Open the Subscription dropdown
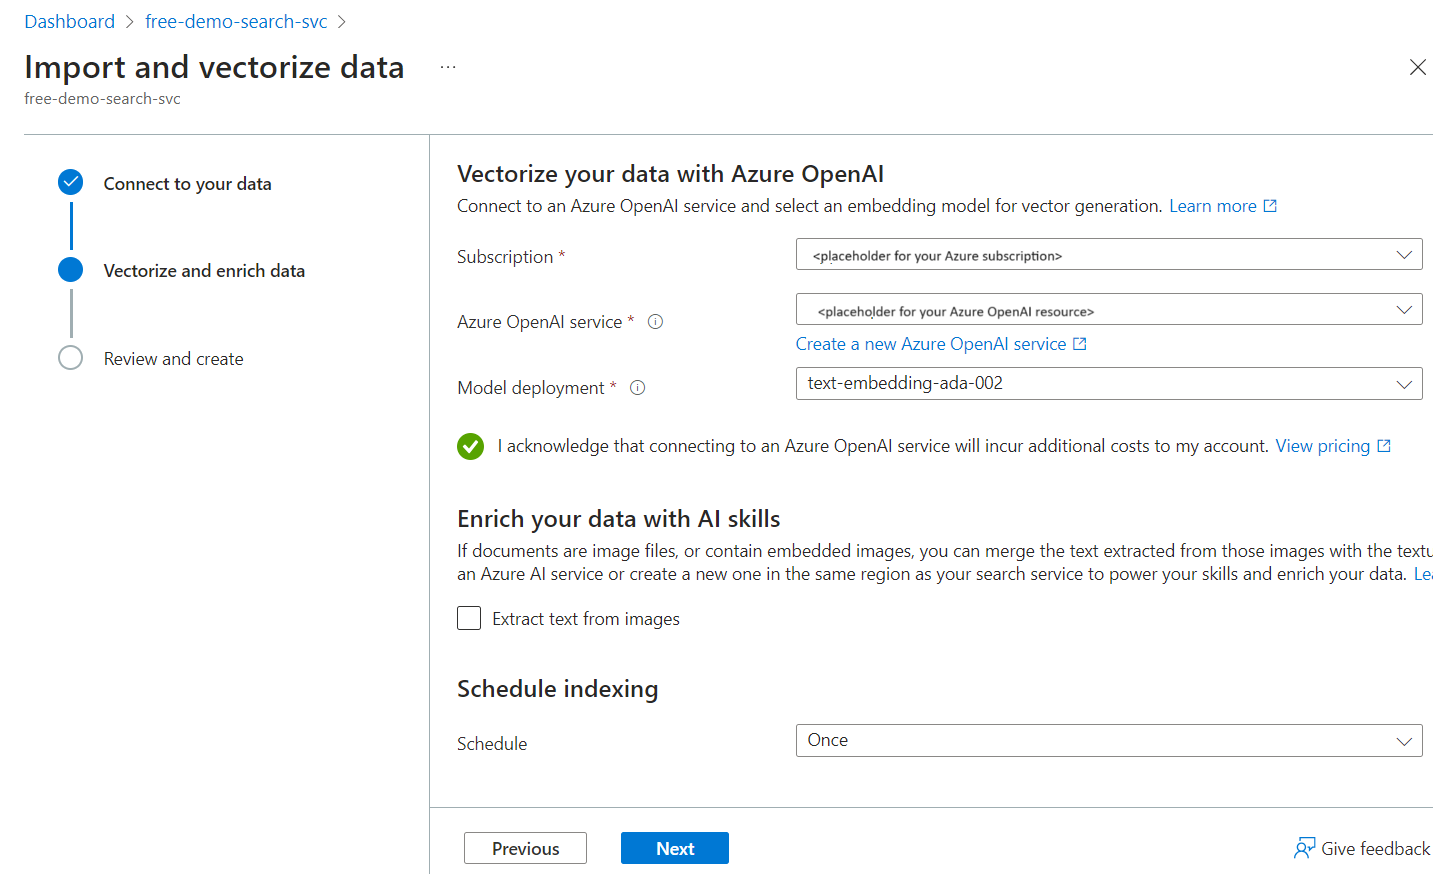Image resolution: width=1447 pixels, height=874 pixels. 1108,255
